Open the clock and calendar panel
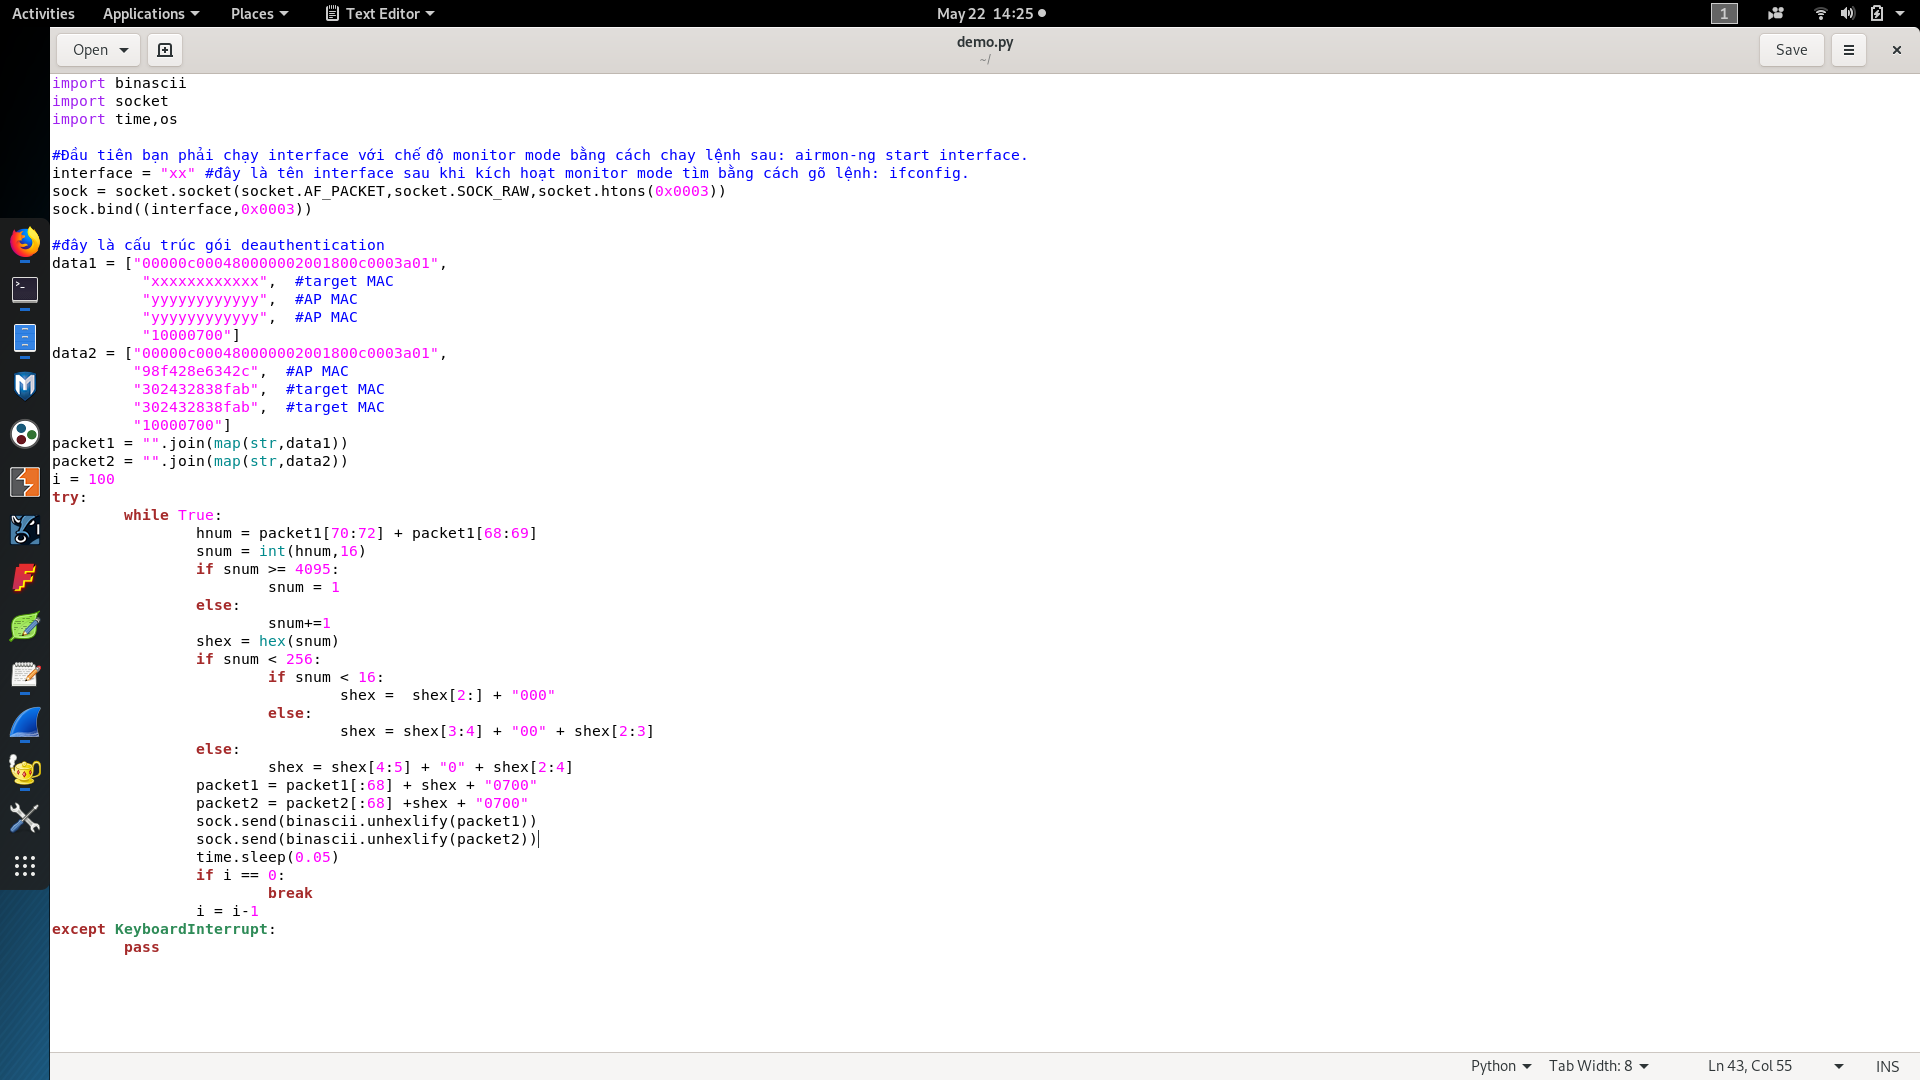This screenshot has height=1080, width=1920. point(991,13)
